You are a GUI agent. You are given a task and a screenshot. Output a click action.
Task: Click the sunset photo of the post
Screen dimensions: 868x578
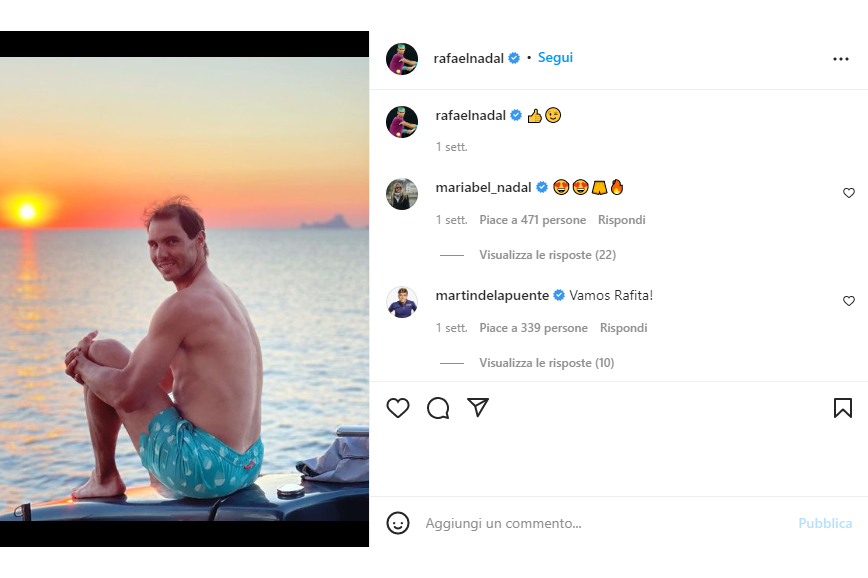coord(184,289)
